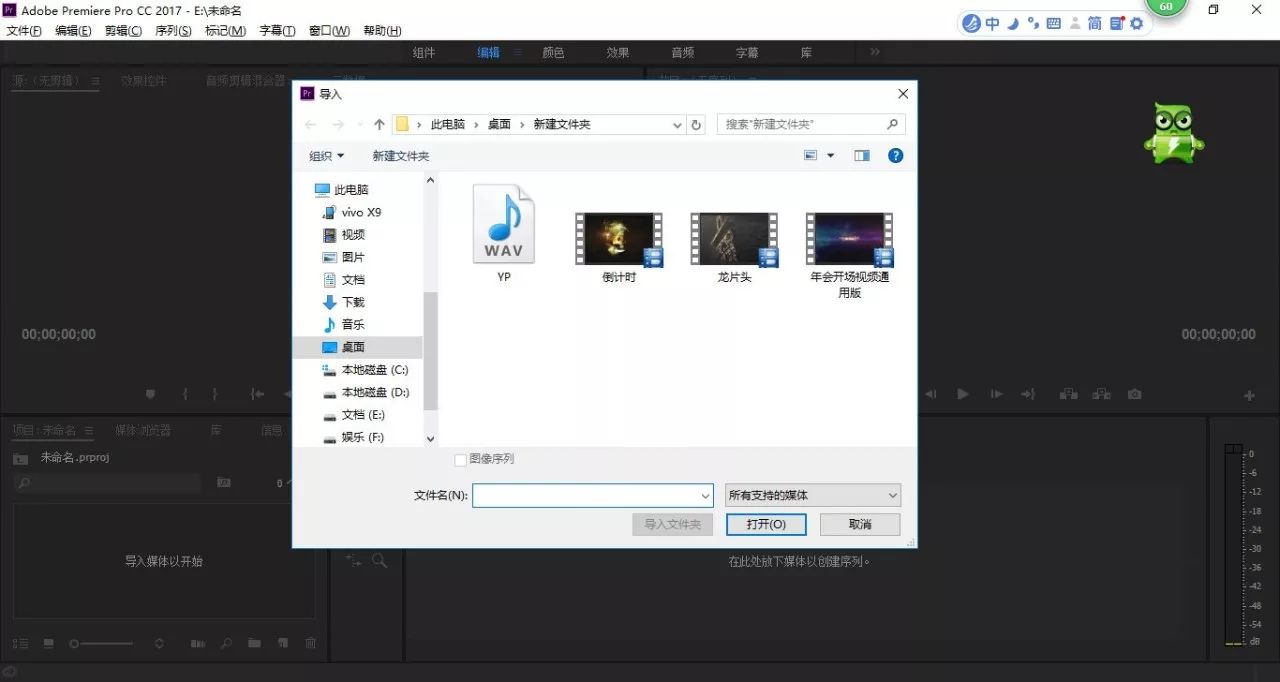This screenshot has height=682, width=1280.
Task: Go up one folder level
Action: 379,125
